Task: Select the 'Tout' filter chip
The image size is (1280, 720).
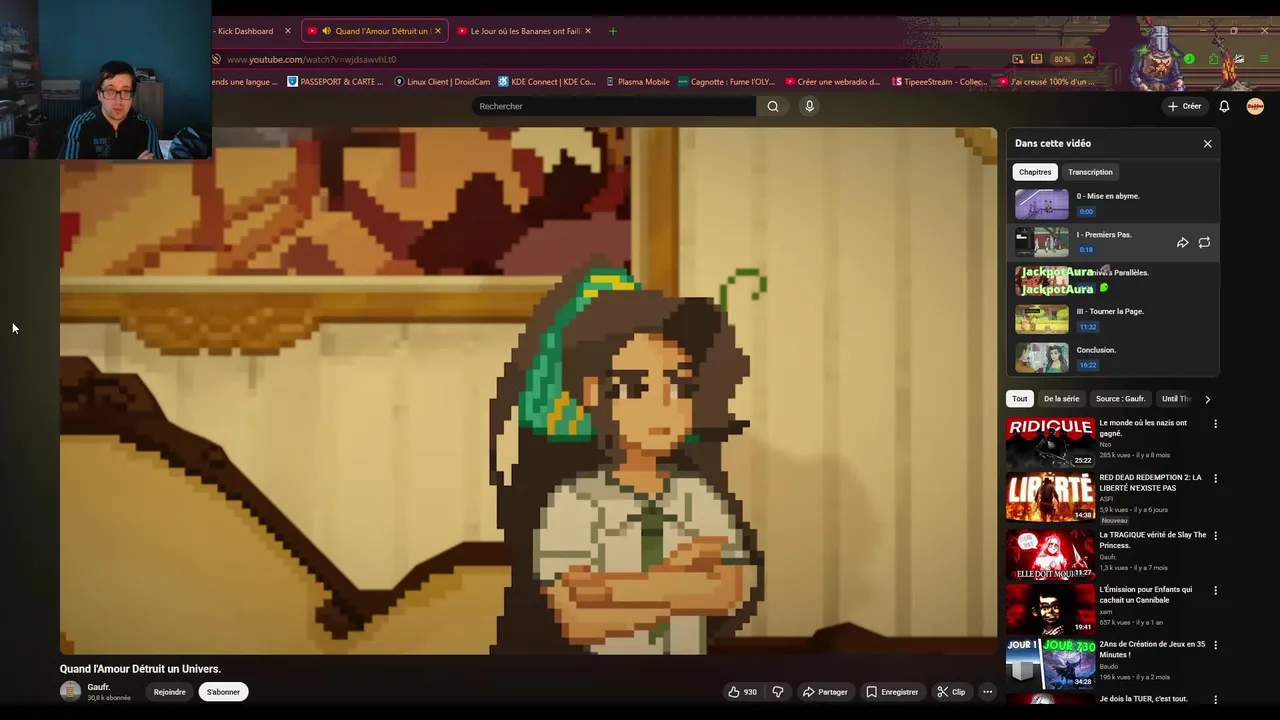Action: coord(1019,399)
